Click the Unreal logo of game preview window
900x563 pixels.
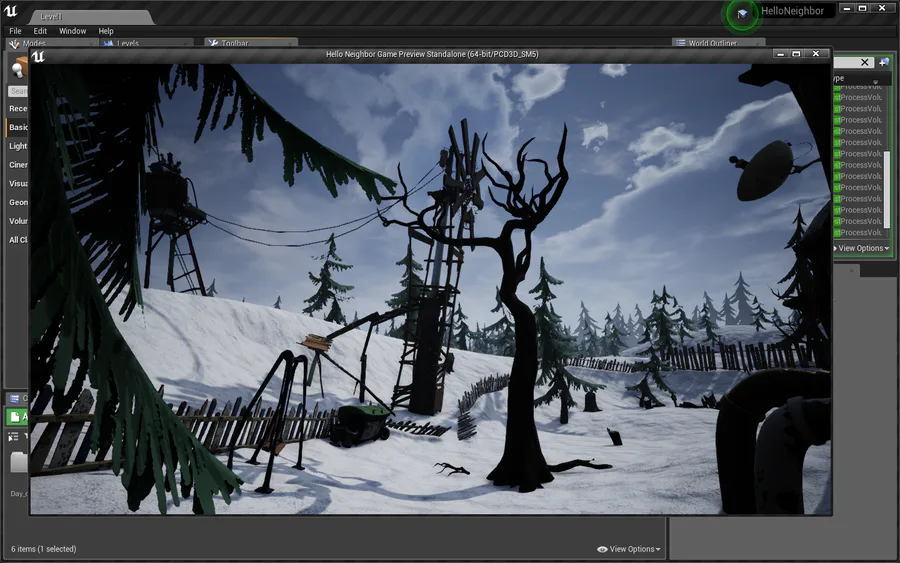click(x=38, y=56)
